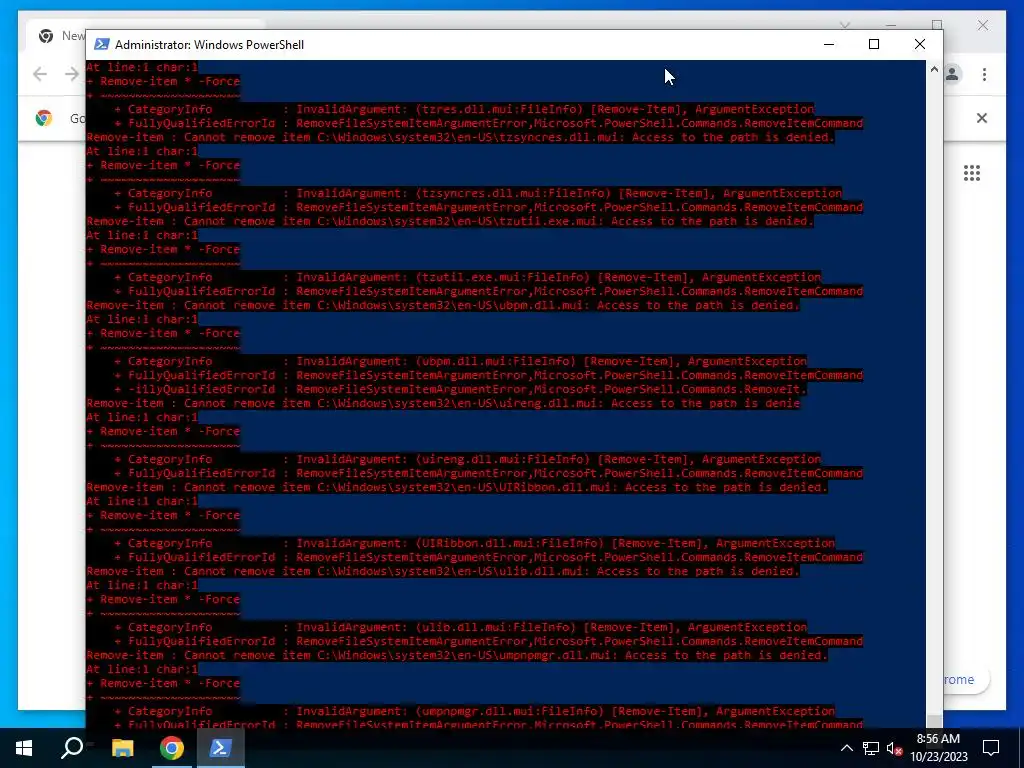Open the Google apps grid in Chrome

pyautogui.click(x=972, y=173)
